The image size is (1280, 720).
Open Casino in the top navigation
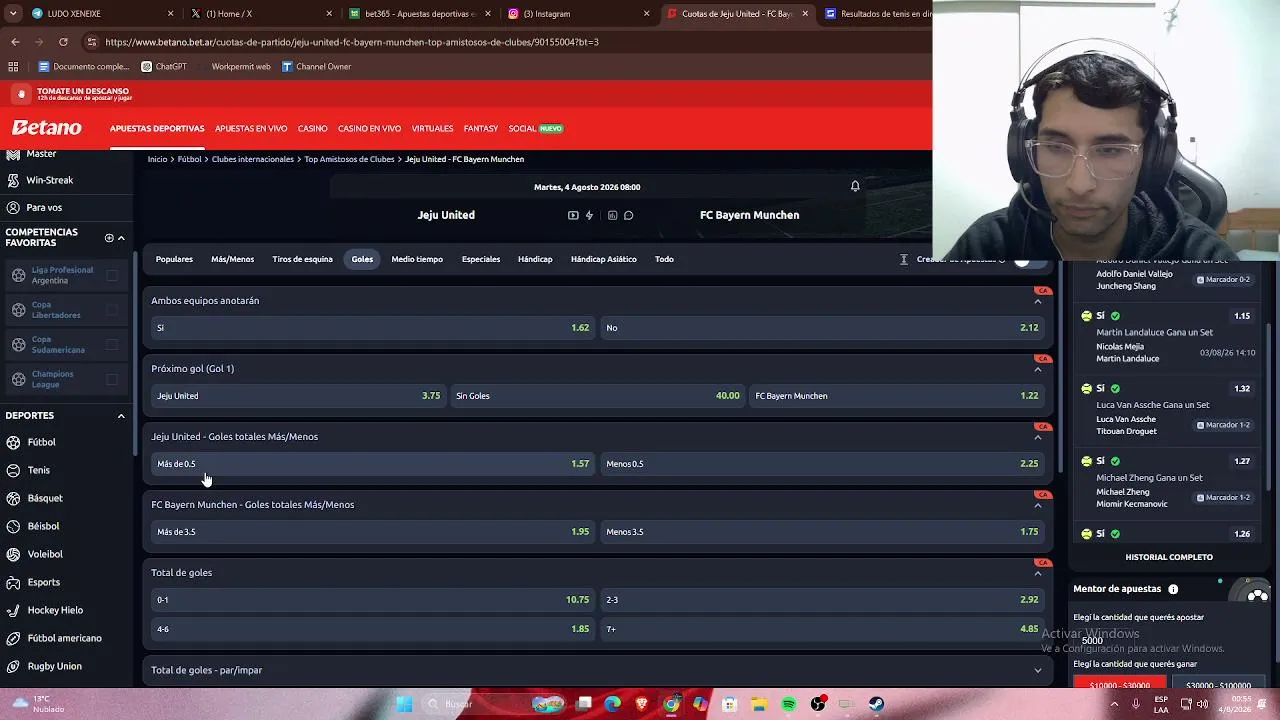[312, 128]
